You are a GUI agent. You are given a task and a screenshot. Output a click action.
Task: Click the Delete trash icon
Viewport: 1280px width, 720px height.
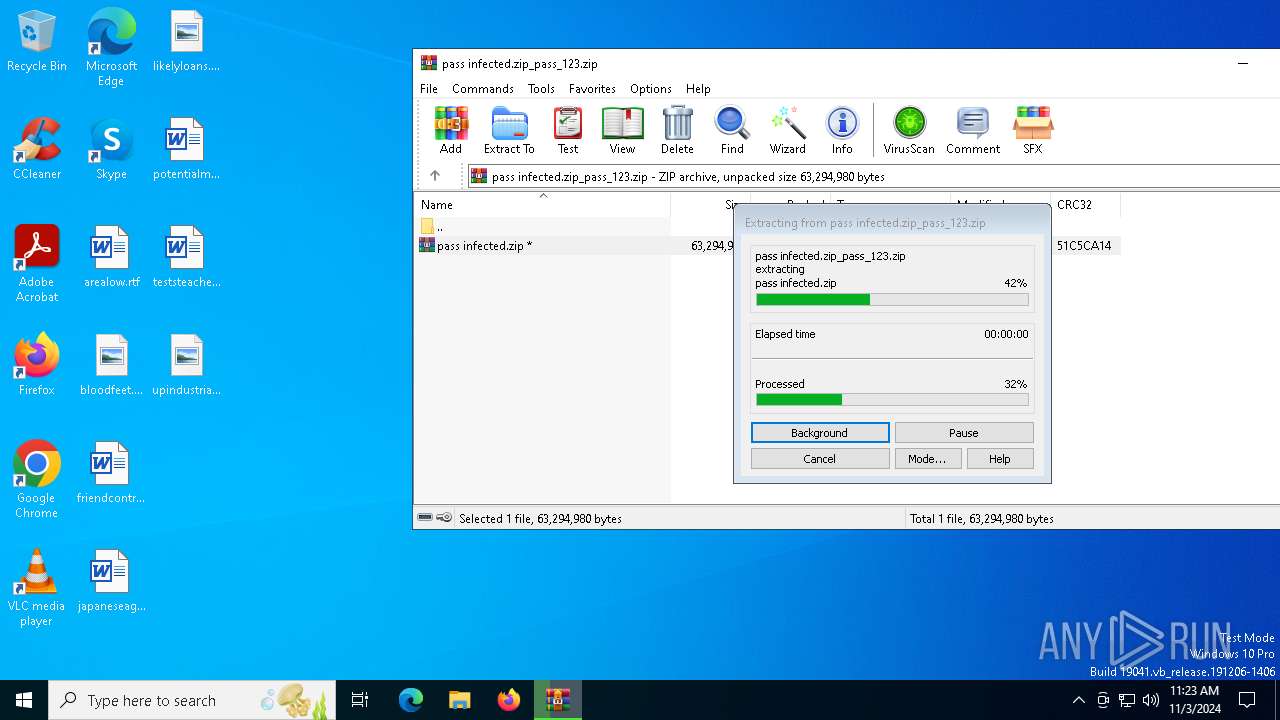677,131
